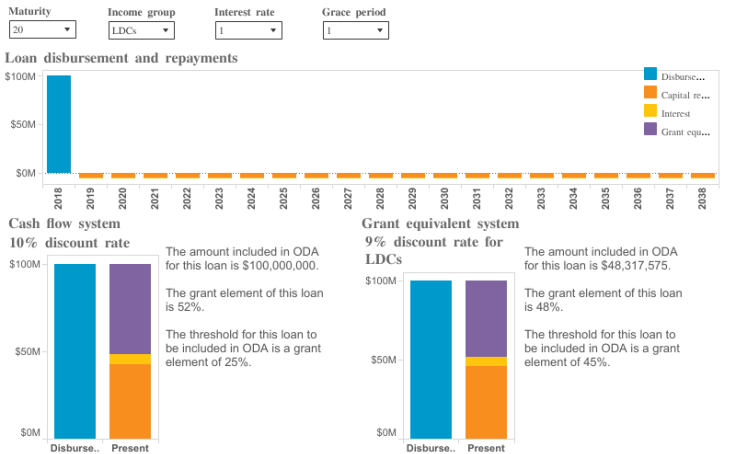Click the blue Disbursement legend swatch
The width and height of the screenshot is (736, 454).
tap(650, 75)
